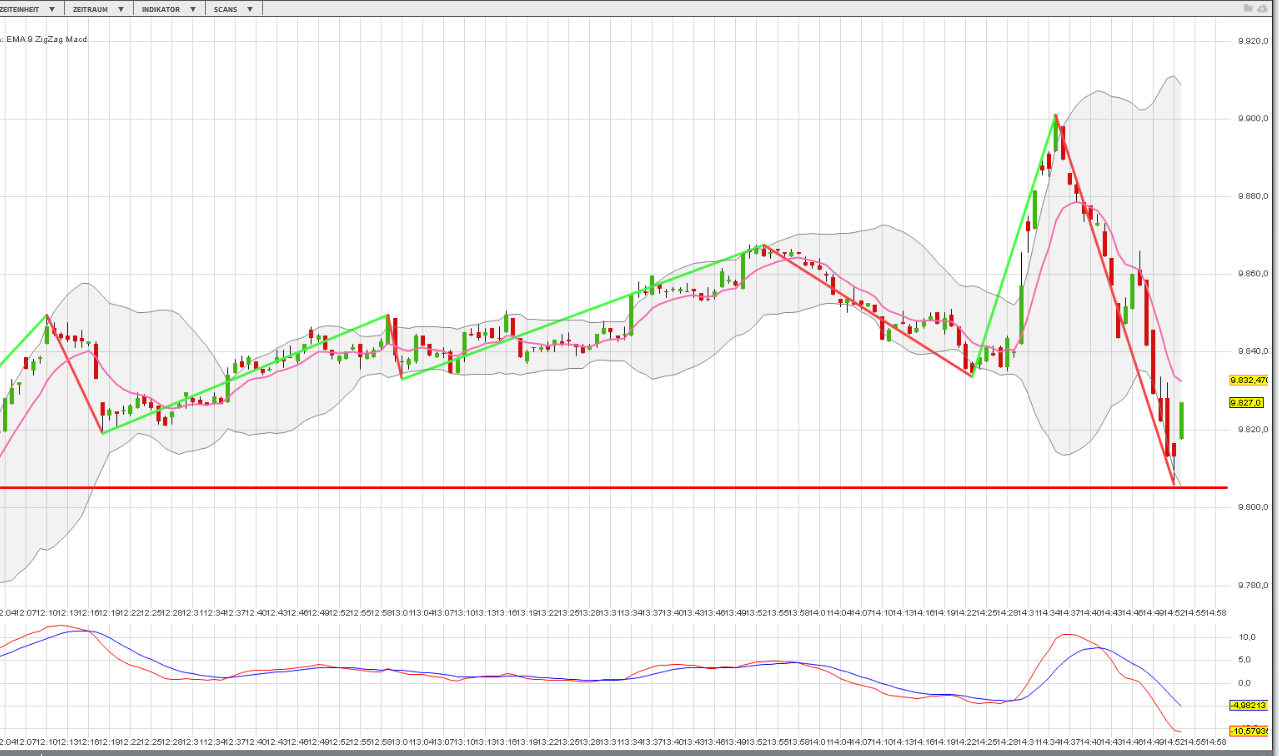Select the Macd indicator label
This screenshot has width=1279, height=756.
(75, 40)
